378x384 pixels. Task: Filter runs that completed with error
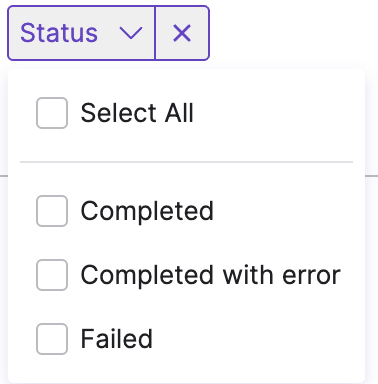coord(52,275)
